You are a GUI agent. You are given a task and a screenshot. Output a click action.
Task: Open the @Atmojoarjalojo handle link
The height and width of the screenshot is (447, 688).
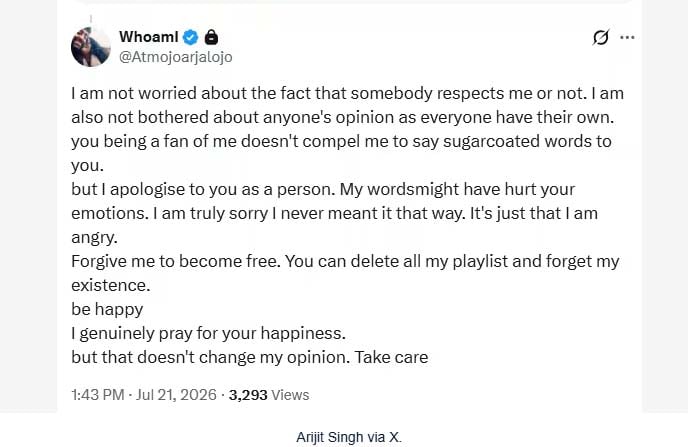click(176, 57)
